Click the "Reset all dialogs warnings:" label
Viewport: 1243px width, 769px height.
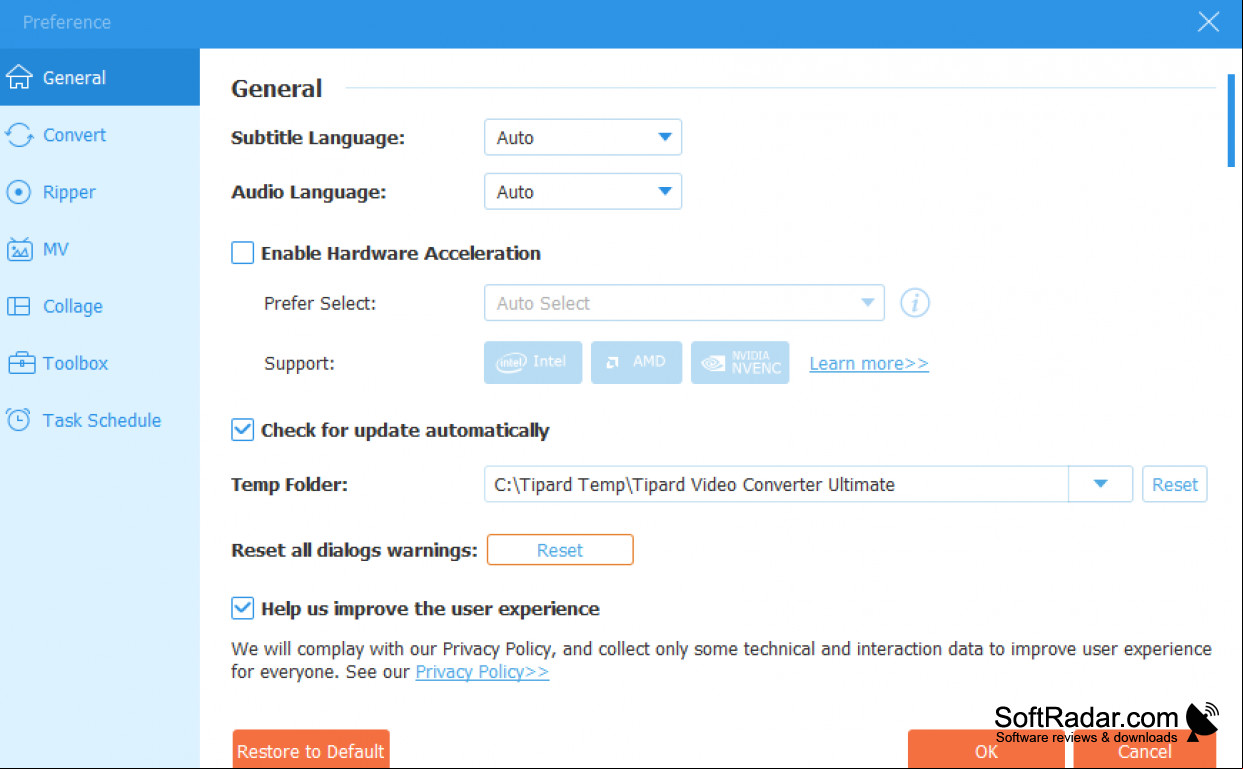click(x=354, y=550)
